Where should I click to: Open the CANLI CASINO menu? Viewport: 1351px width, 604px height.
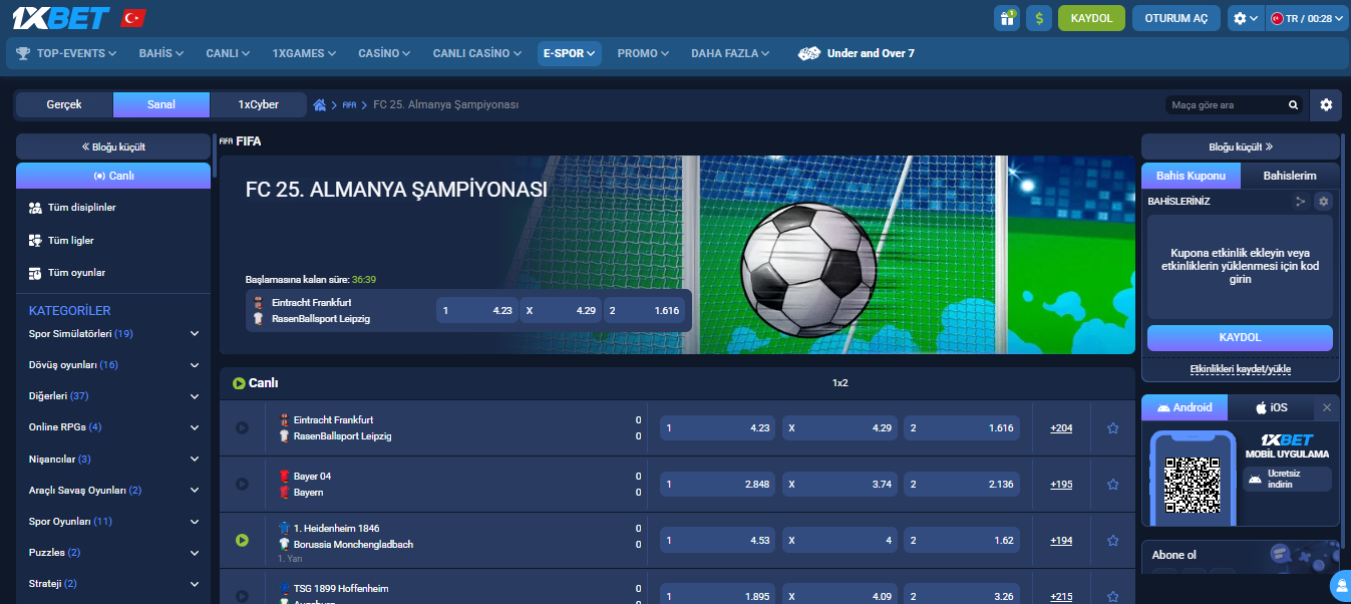click(x=477, y=53)
